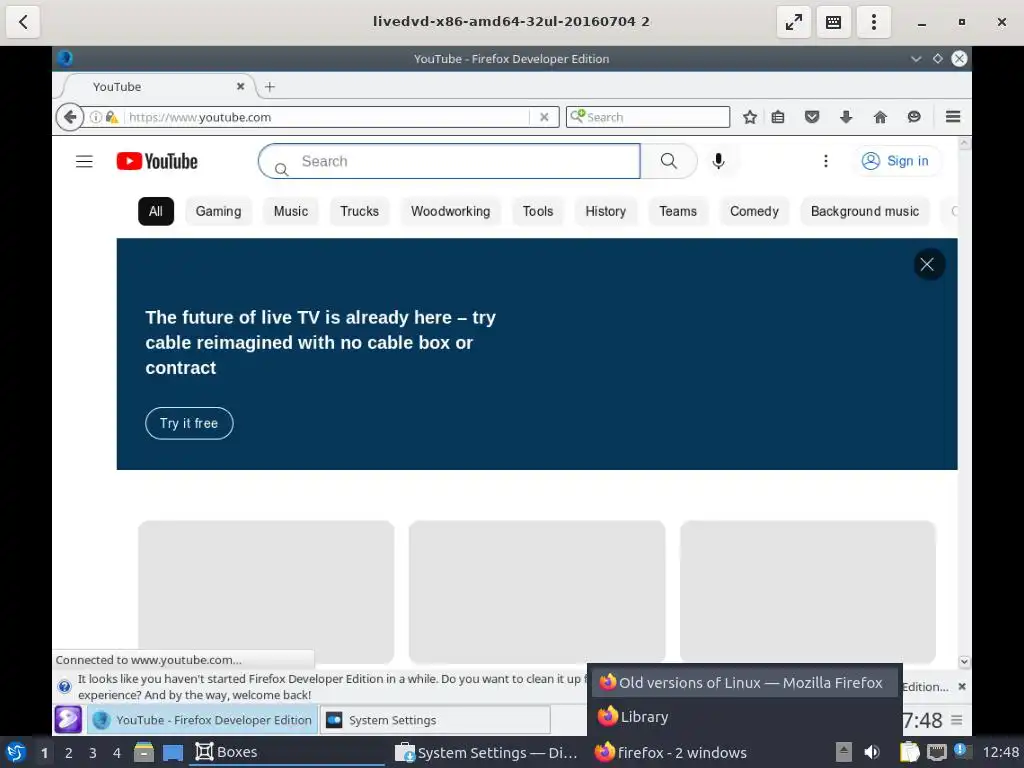Switch to virtual desktop 4
This screenshot has width=1024, height=768.
pyautogui.click(x=117, y=753)
